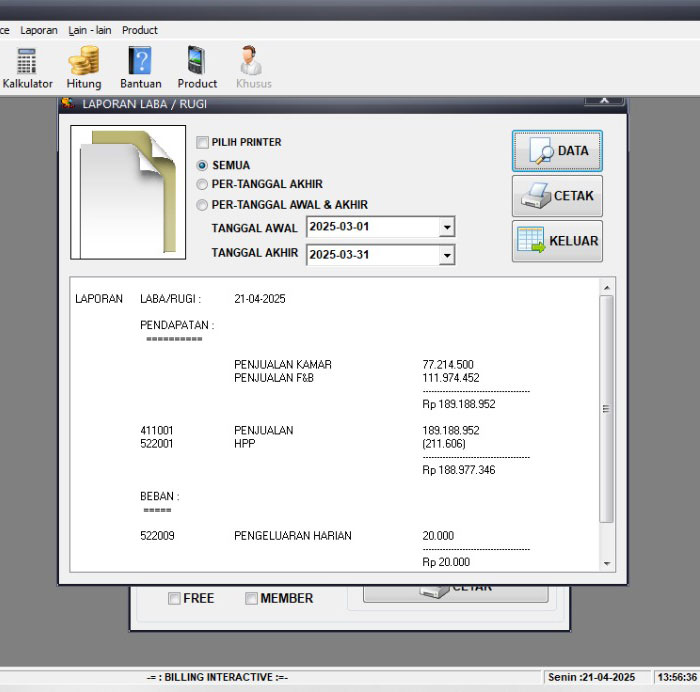The height and width of the screenshot is (692, 700).
Task: Tick the MEMBER checkbox
Action: pyautogui.click(x=251, y=599)
